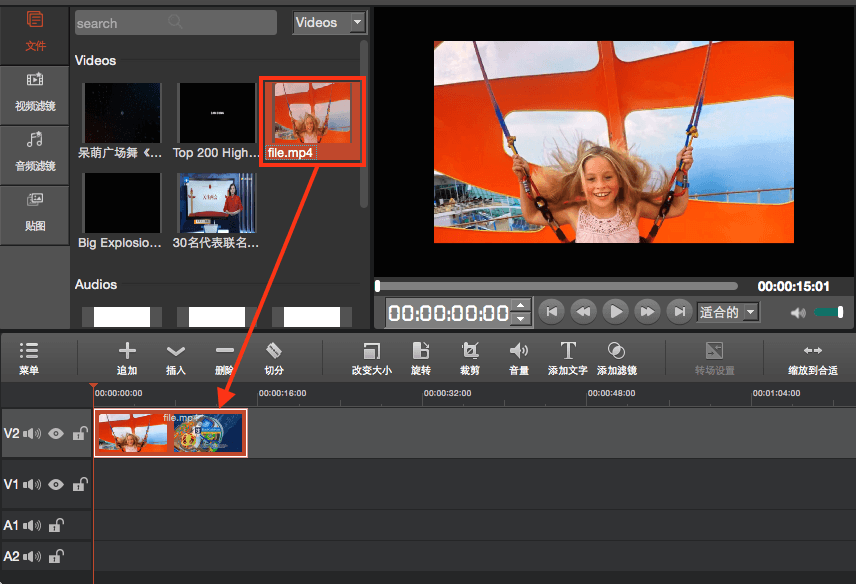This screenshot has width=856, height=584.
Task: Select the file.mp4 video thumbnail
Action: coord(312,121)
